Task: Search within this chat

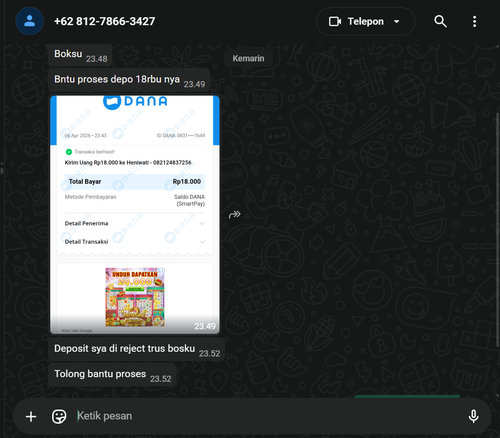Action: pos(440,21)
